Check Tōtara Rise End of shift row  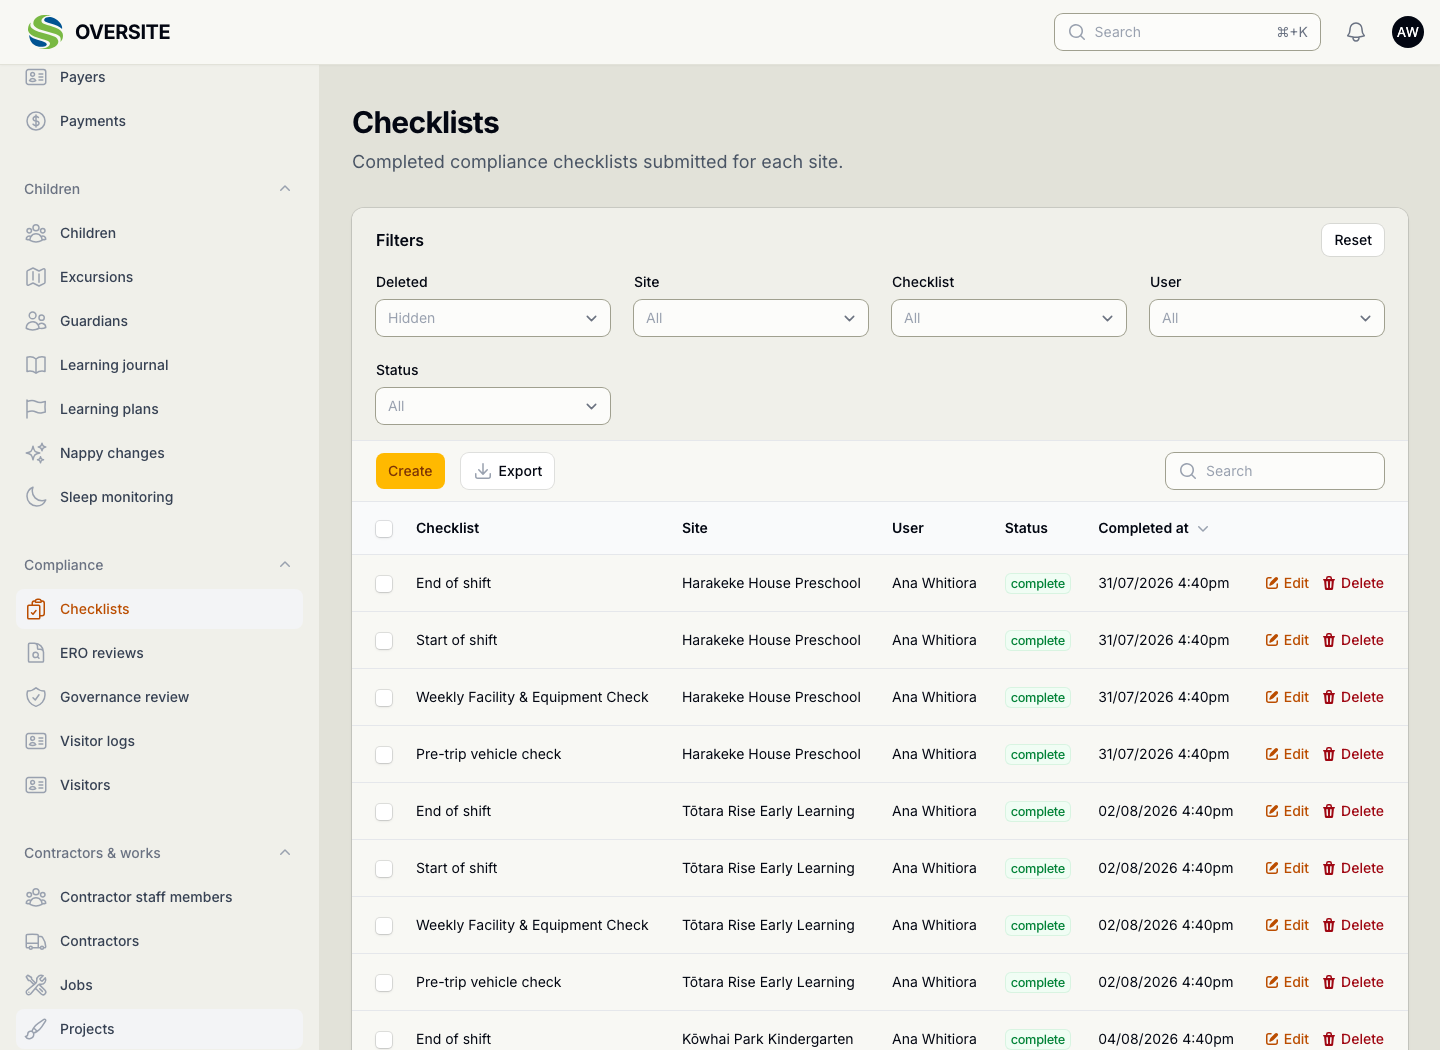tap(384, 811)
